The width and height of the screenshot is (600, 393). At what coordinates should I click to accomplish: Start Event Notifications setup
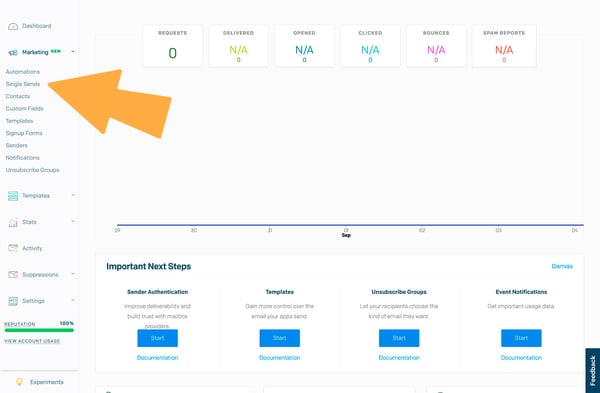(521, 338)
